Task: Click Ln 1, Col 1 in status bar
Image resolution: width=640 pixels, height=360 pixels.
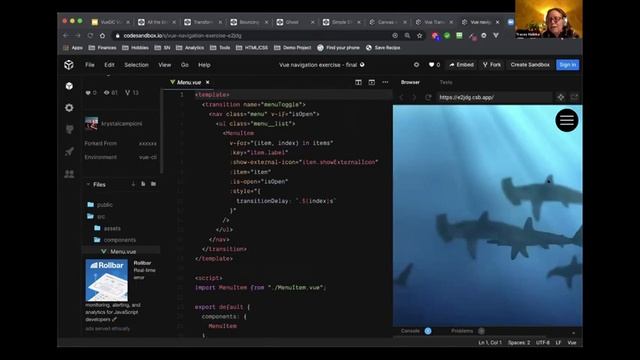Action: coord(490,343)
